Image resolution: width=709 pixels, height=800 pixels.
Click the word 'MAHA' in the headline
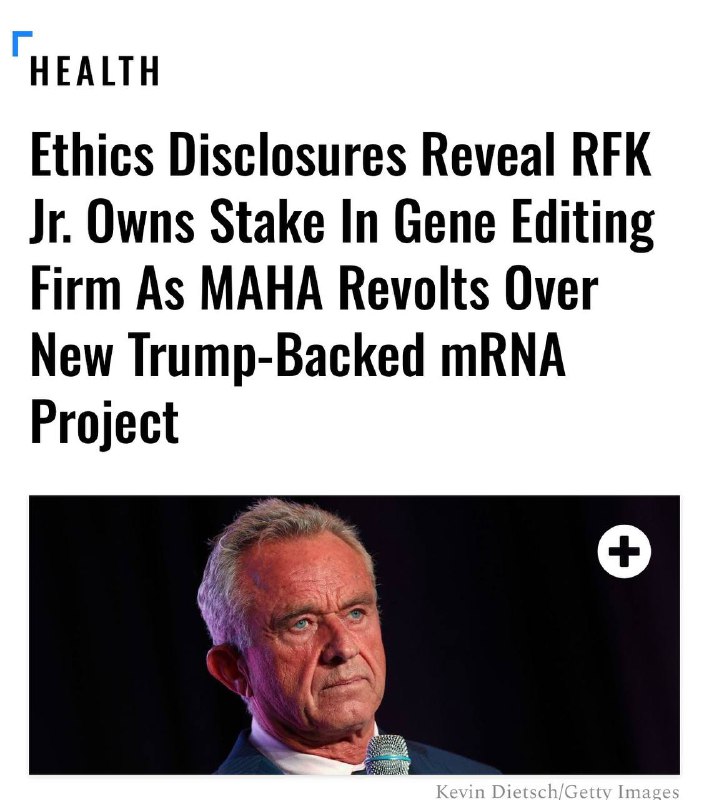click(x=262, y=289)
